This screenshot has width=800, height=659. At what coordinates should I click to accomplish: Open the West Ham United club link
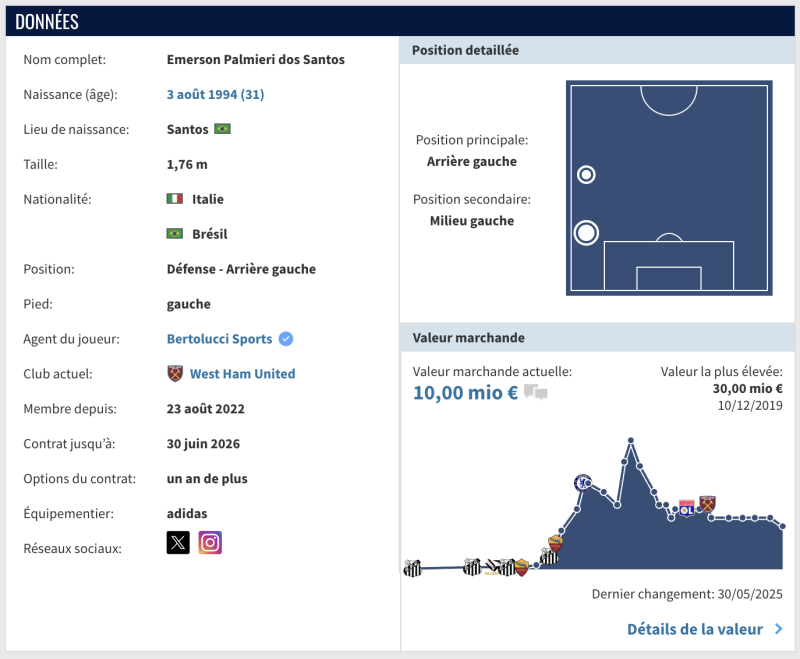(242, 374)
